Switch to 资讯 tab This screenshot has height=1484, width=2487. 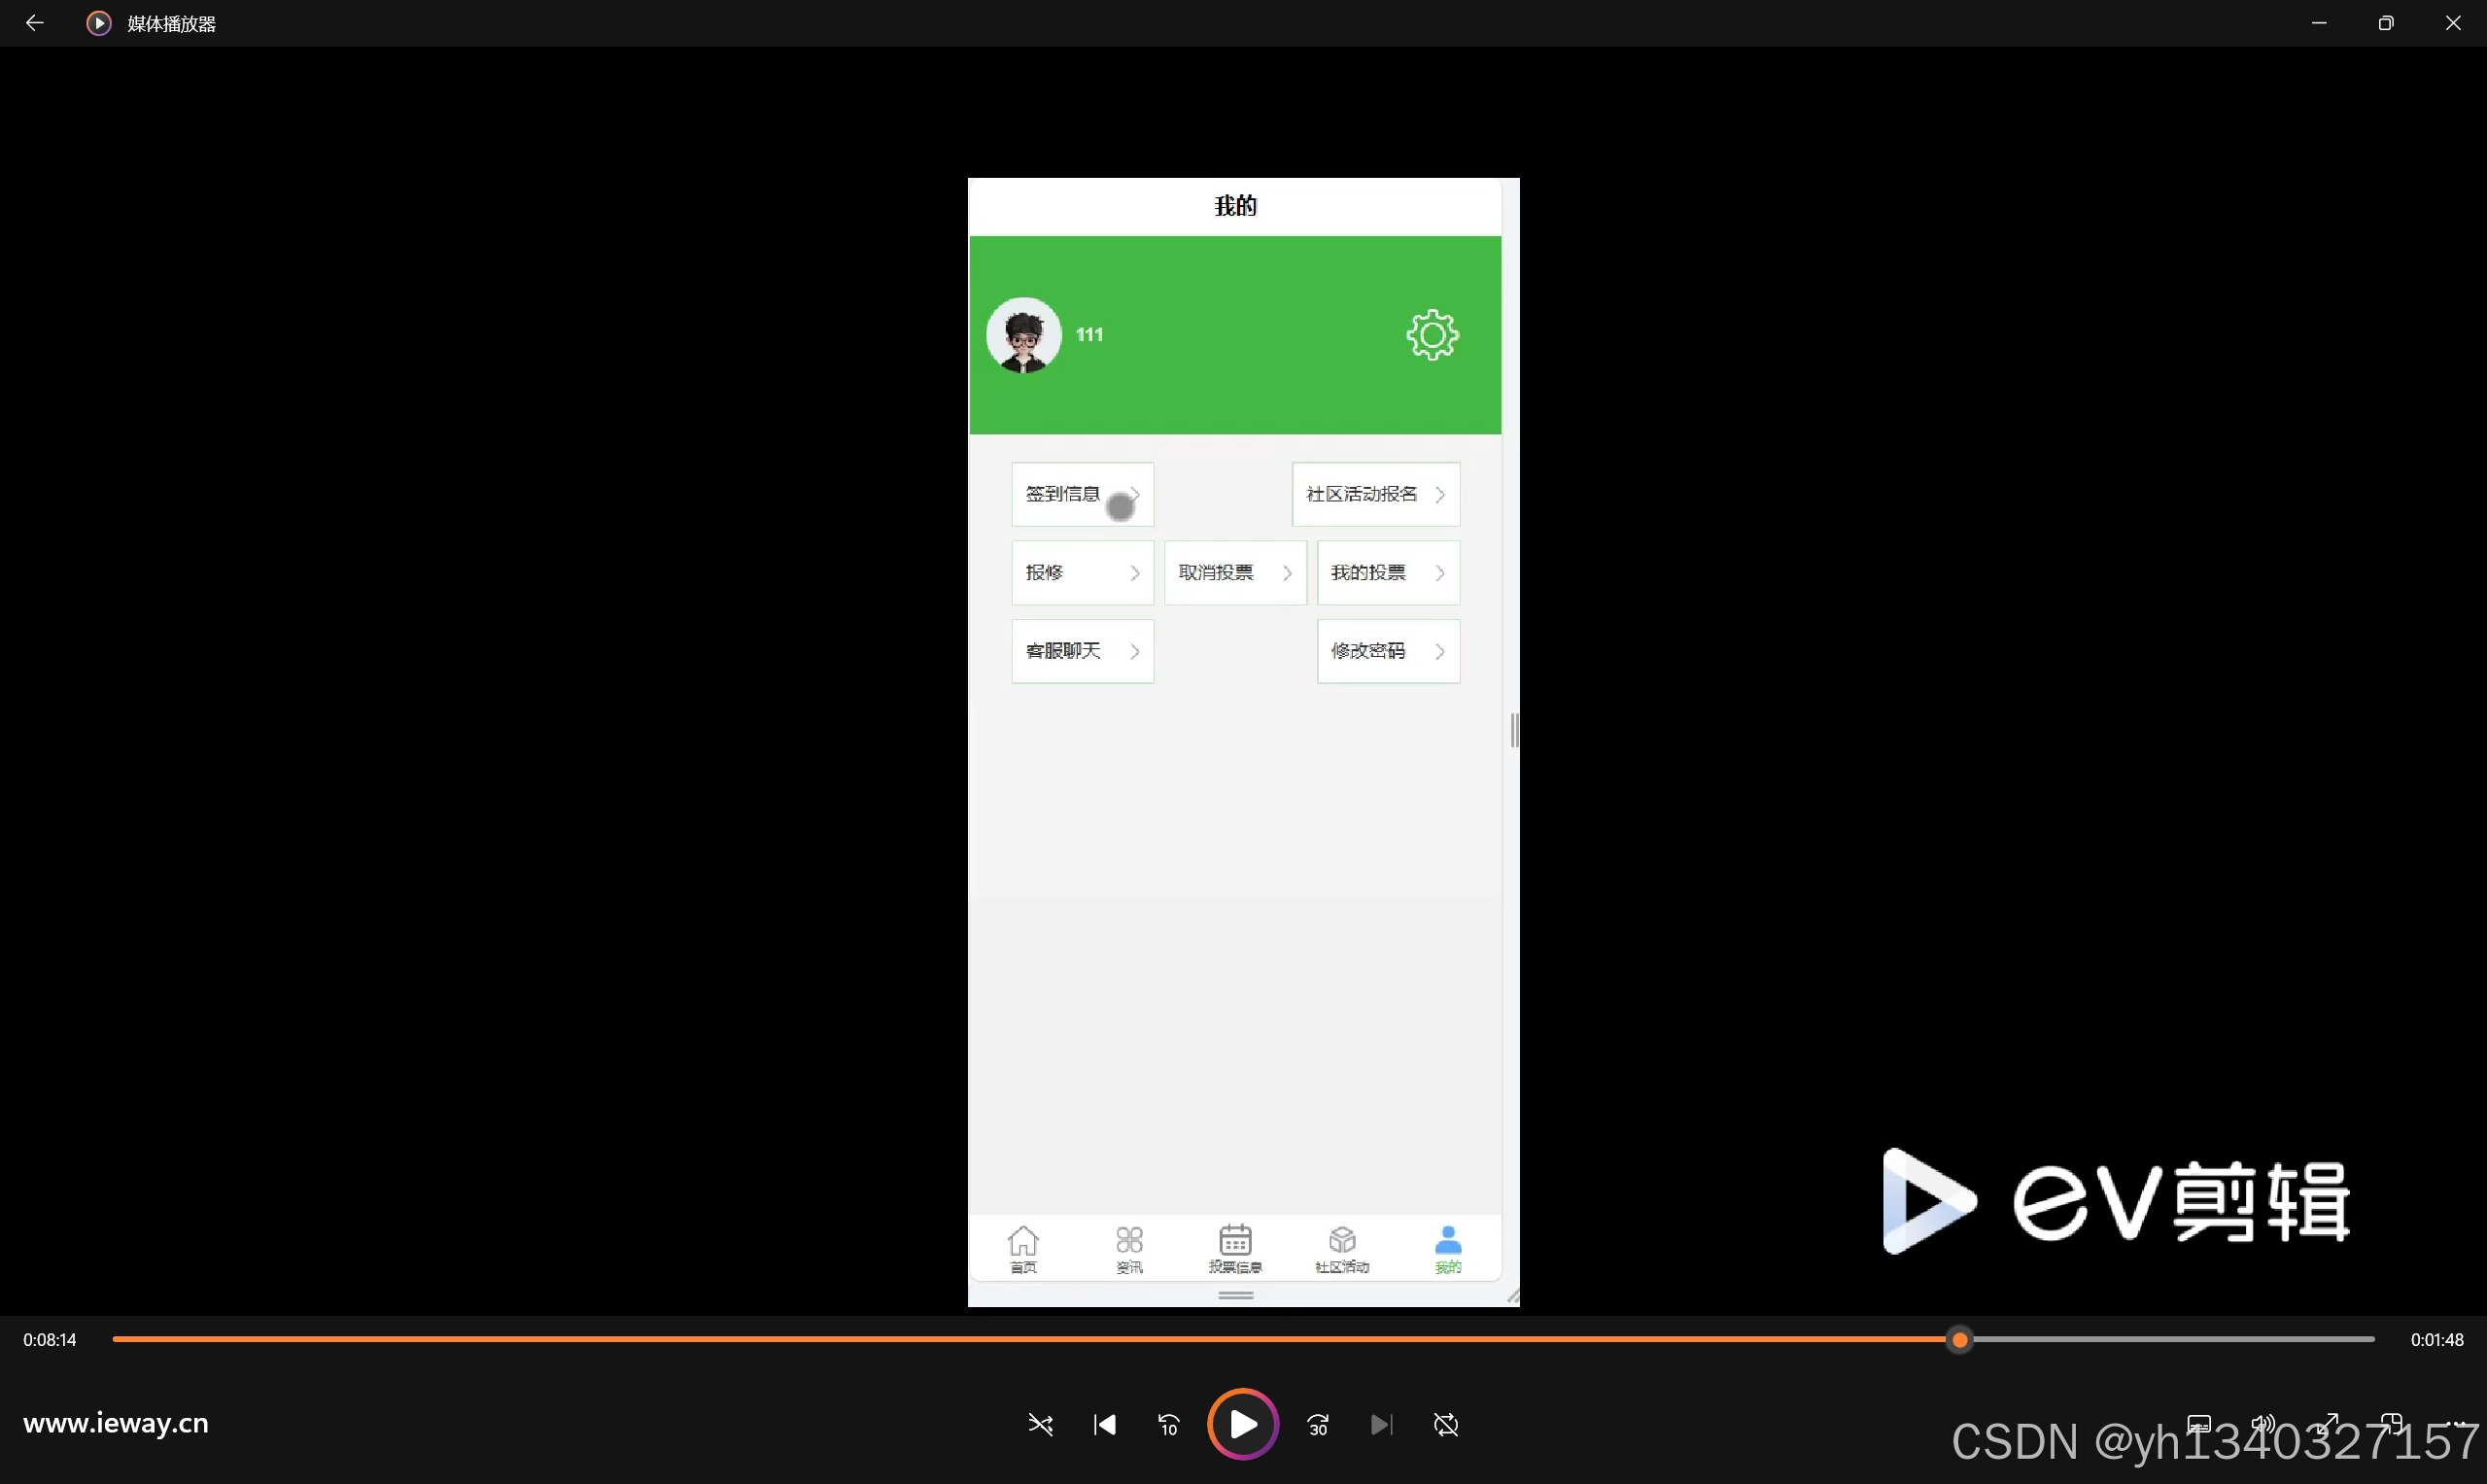click(1129, 1249)
